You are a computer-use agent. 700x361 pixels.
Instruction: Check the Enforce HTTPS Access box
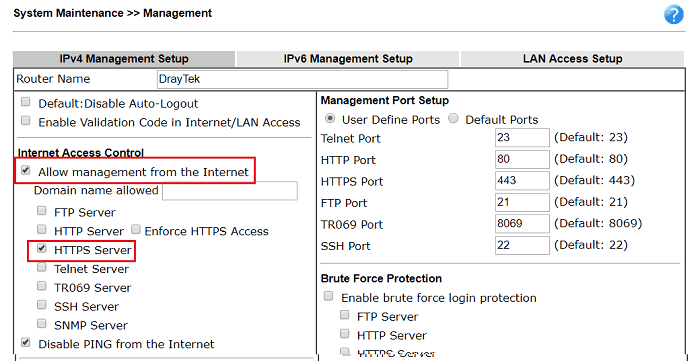tap(136, 230)
